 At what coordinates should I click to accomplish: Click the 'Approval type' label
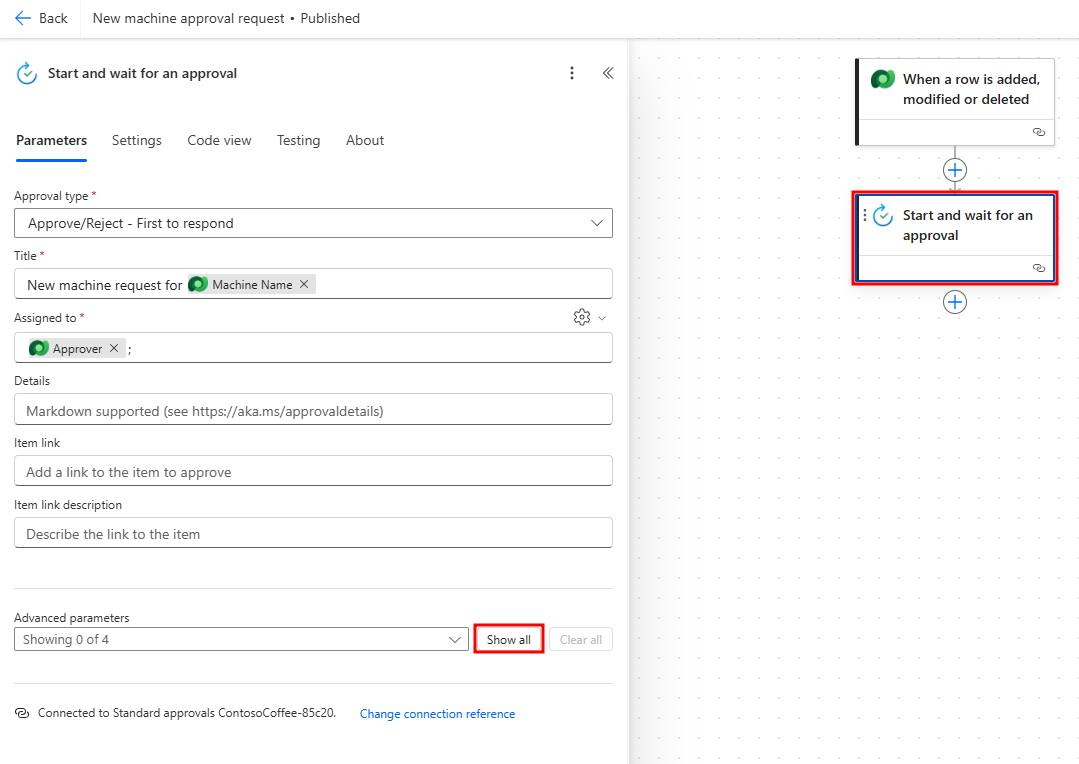[51, 196]
